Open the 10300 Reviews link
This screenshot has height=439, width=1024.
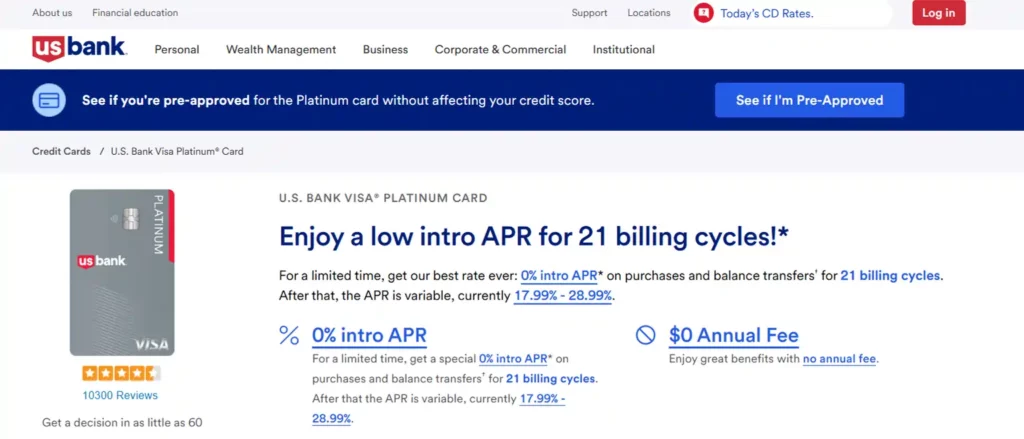coord(121,395)
